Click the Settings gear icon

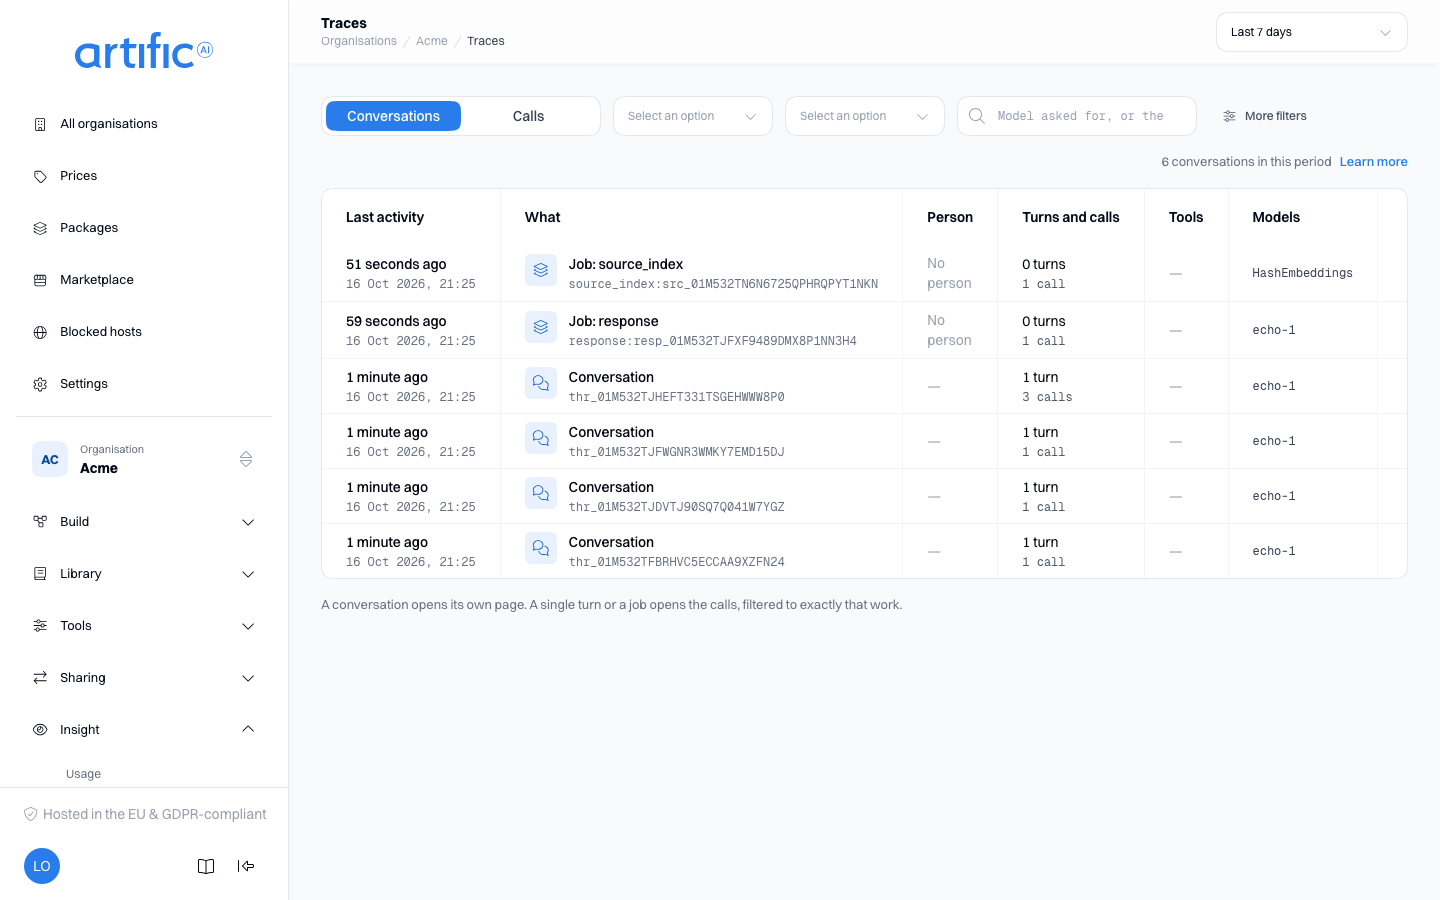(x=40, y=384)
